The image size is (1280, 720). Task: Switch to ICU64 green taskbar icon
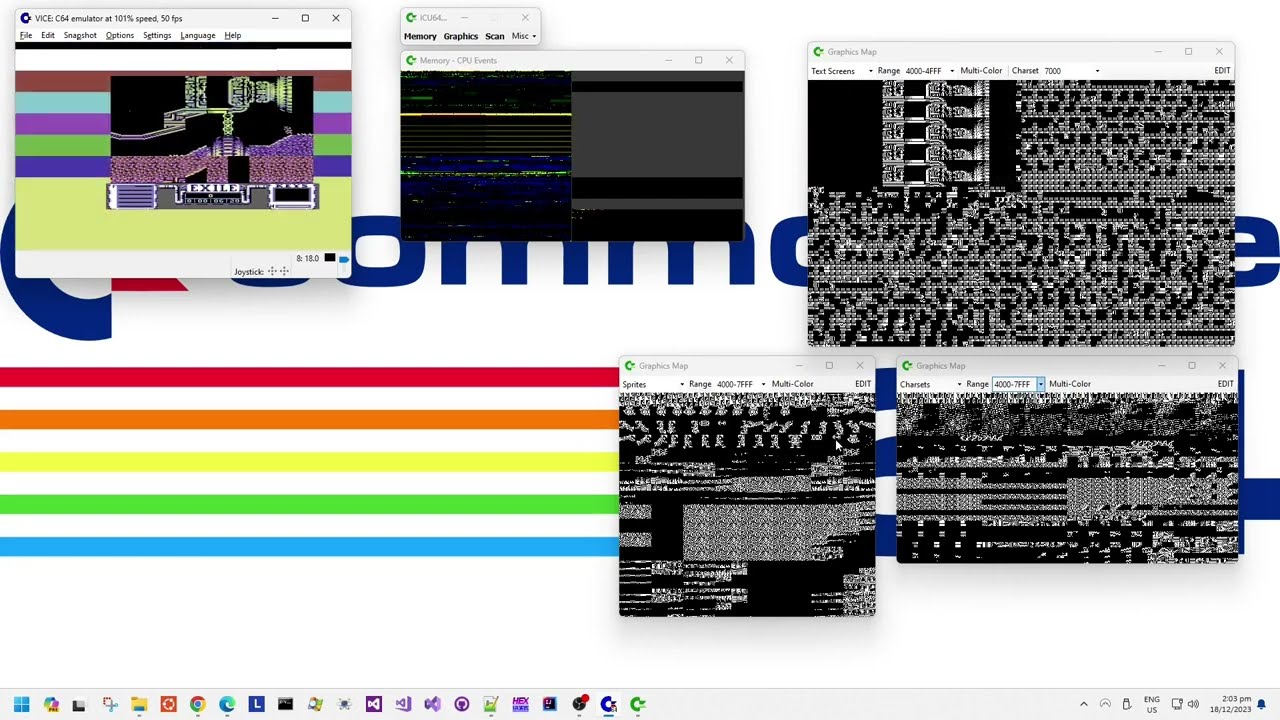[x=637, y=704]
